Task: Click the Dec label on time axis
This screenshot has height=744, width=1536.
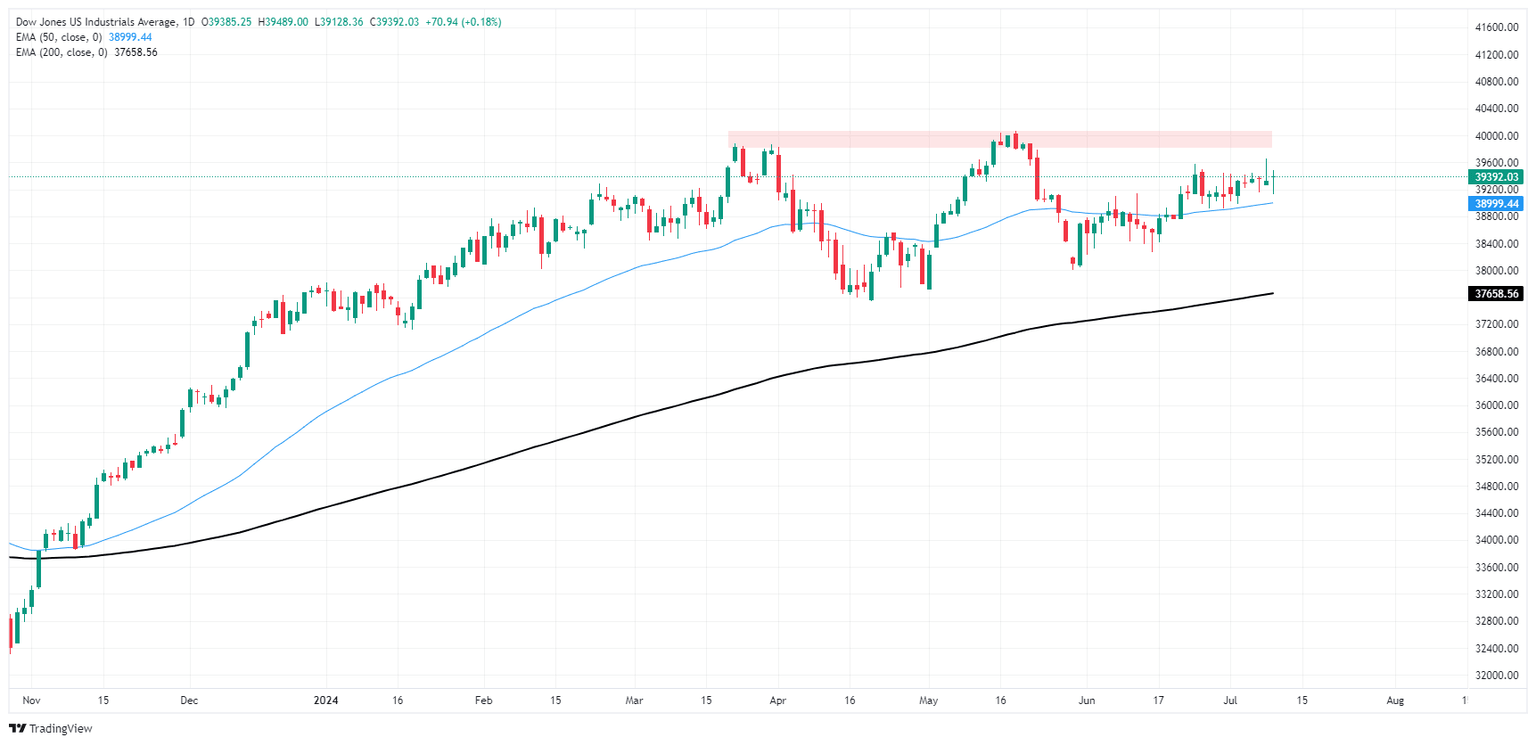Action: [x=190, y=701]
